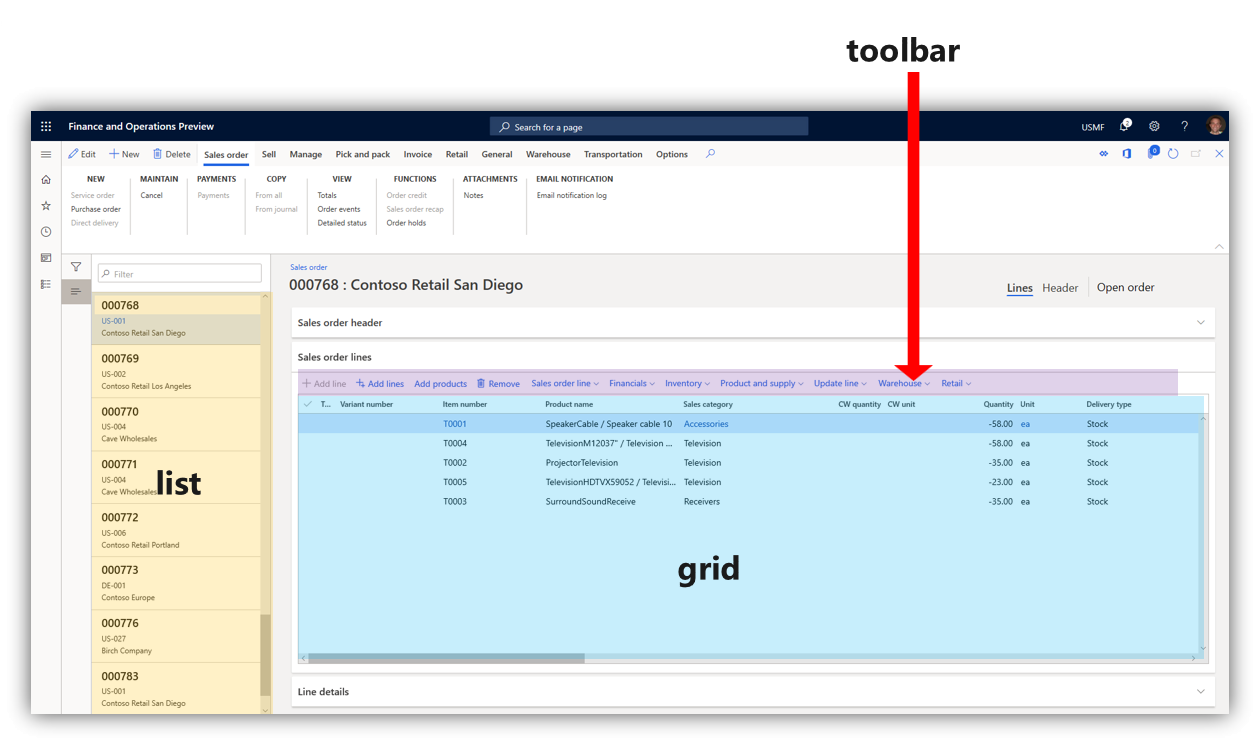The image size is (1254, 743).
Task: Click Search for a page box
Action: pos(649,126)
